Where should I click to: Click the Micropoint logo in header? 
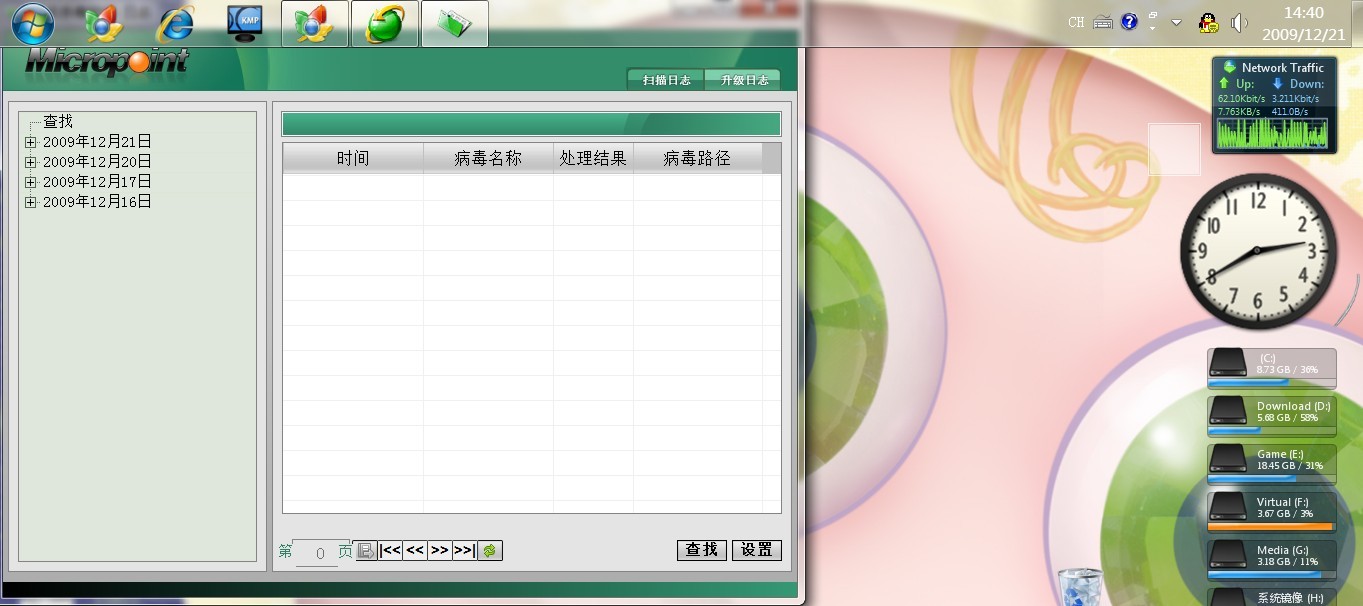106,61
